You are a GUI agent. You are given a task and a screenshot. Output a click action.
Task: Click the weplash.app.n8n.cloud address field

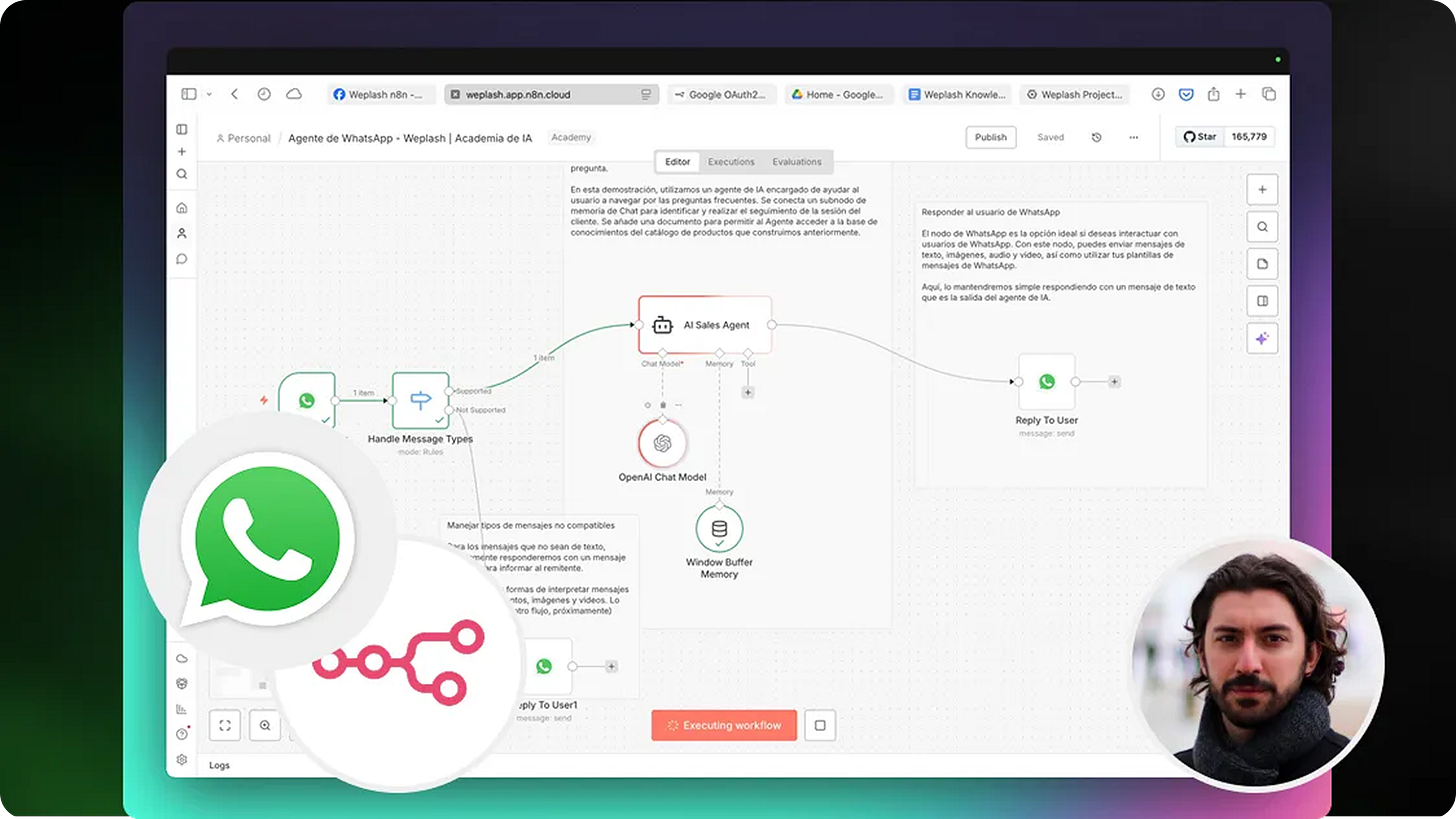point(551,94)
